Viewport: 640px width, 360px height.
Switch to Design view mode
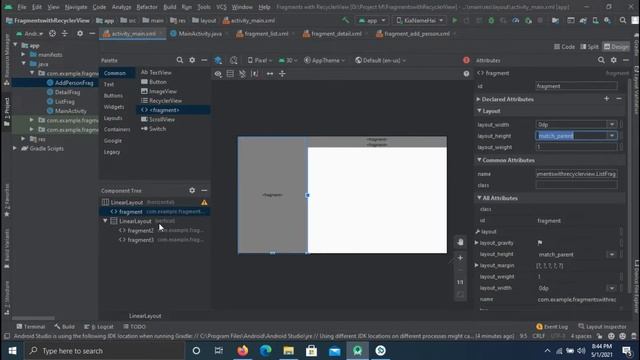click(616, 47)
